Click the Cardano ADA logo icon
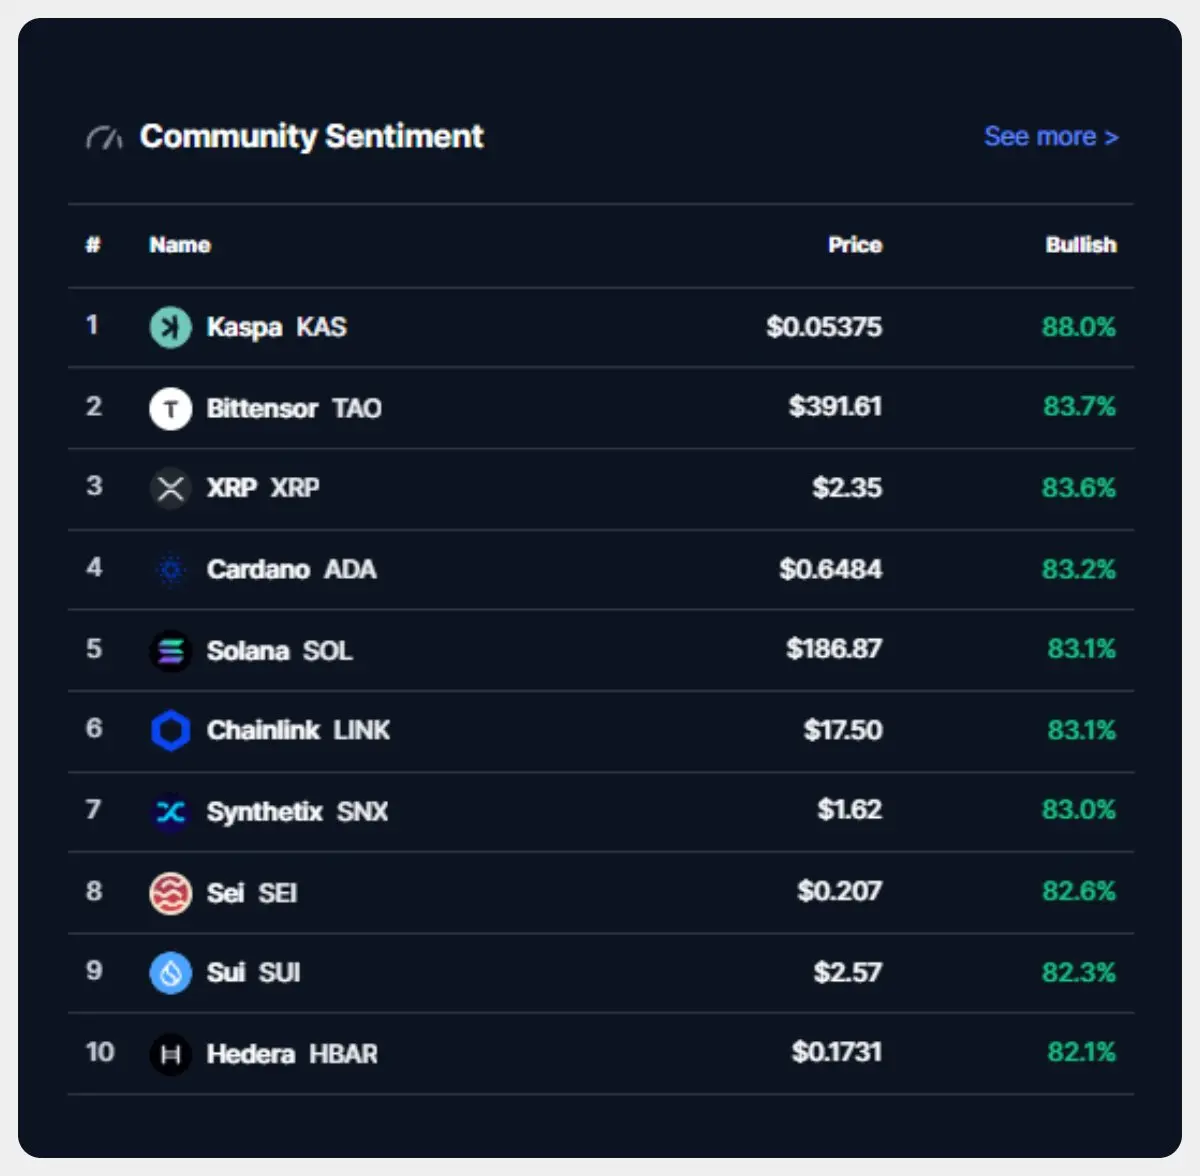1200x1176 pixels. coord(170,570)
